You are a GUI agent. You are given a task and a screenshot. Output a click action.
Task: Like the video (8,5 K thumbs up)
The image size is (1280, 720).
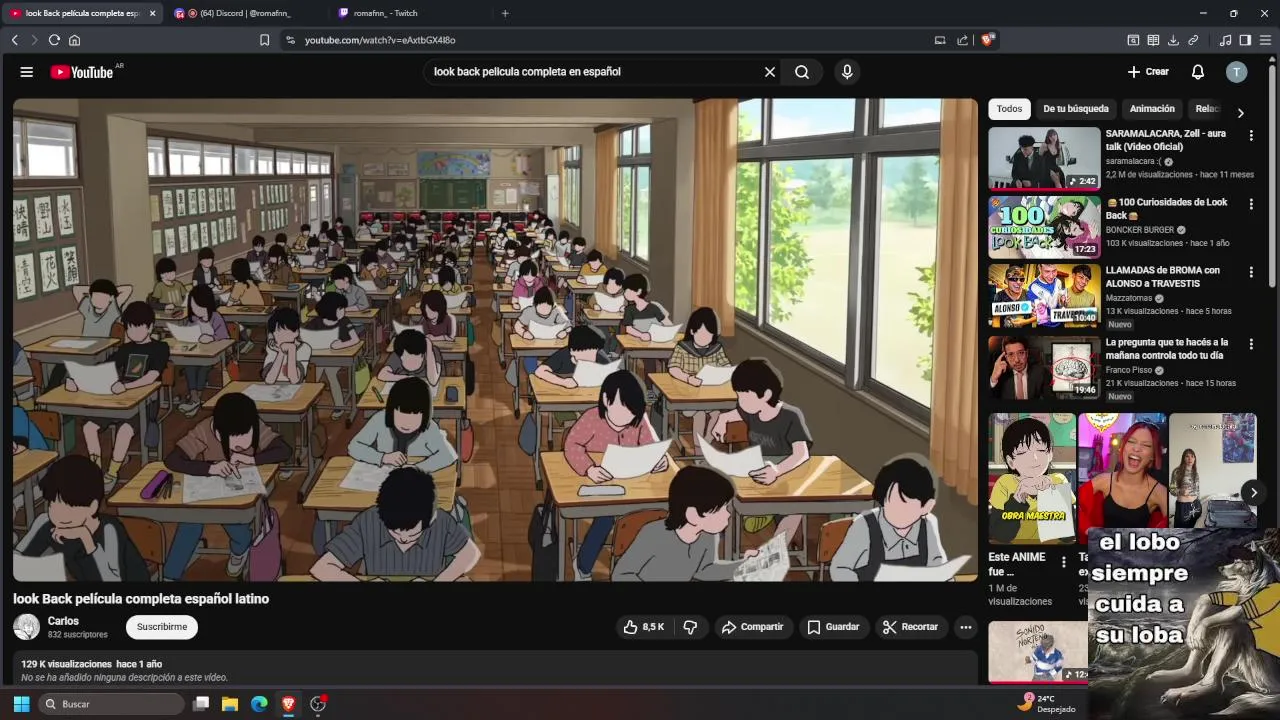coord(643,627)
